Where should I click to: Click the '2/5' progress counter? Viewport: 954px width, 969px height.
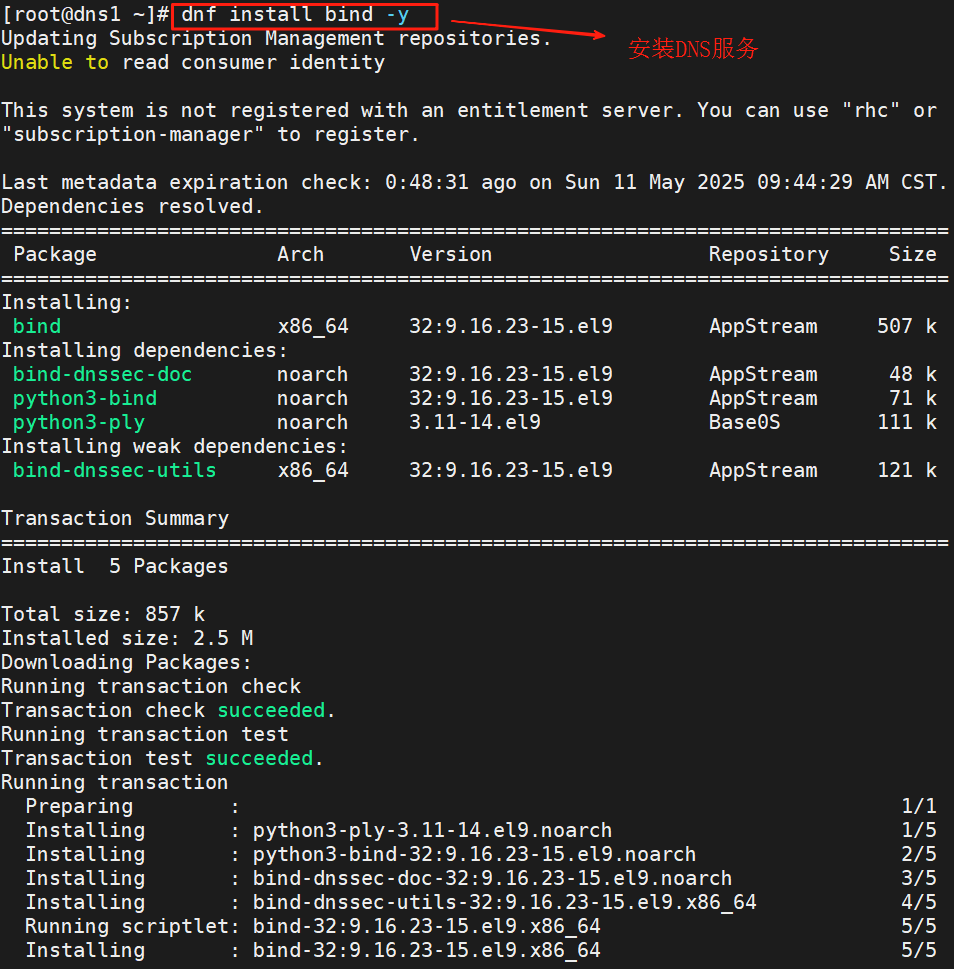pos(919,855)
